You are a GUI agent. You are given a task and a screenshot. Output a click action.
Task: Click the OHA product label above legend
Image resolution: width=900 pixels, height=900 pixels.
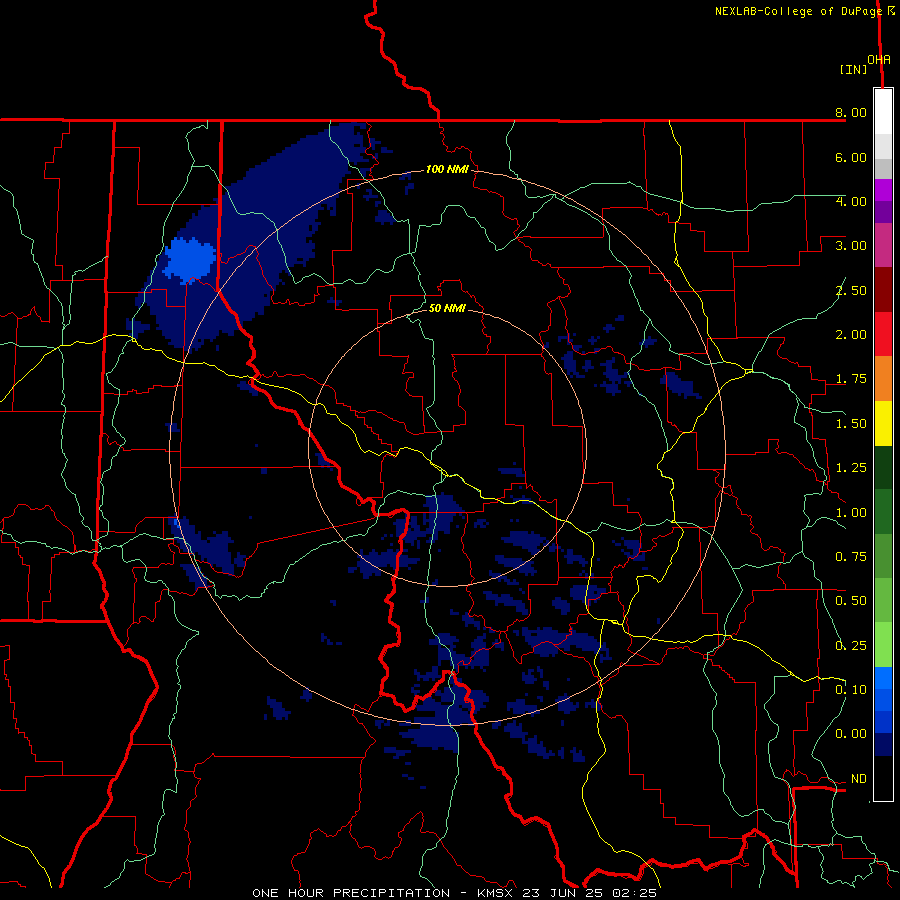(879, 60)
